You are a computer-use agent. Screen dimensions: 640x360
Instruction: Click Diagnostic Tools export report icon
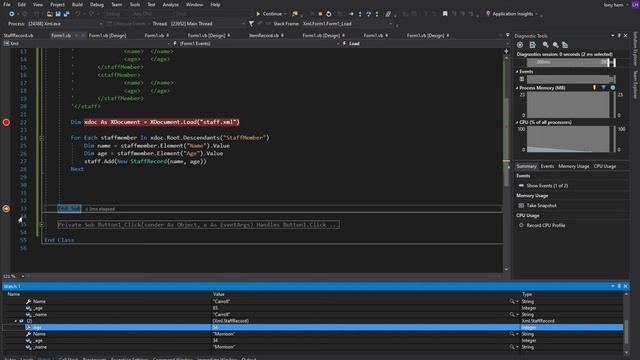coord(532,45)
